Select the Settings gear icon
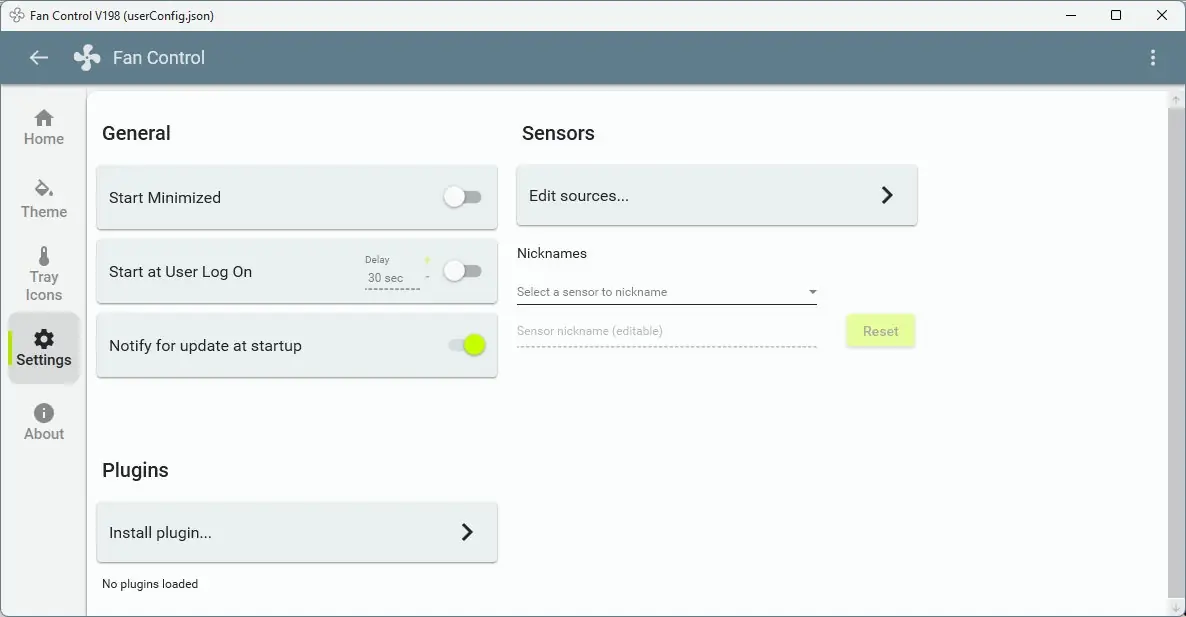 44,340
